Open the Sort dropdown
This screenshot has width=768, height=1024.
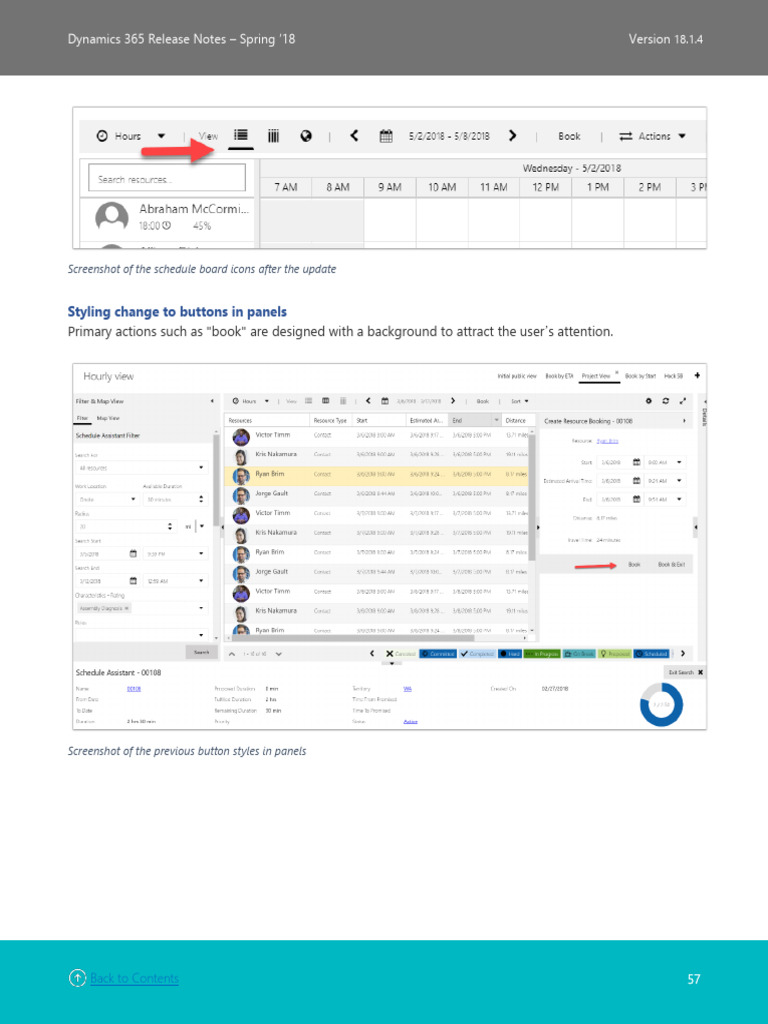520,401
